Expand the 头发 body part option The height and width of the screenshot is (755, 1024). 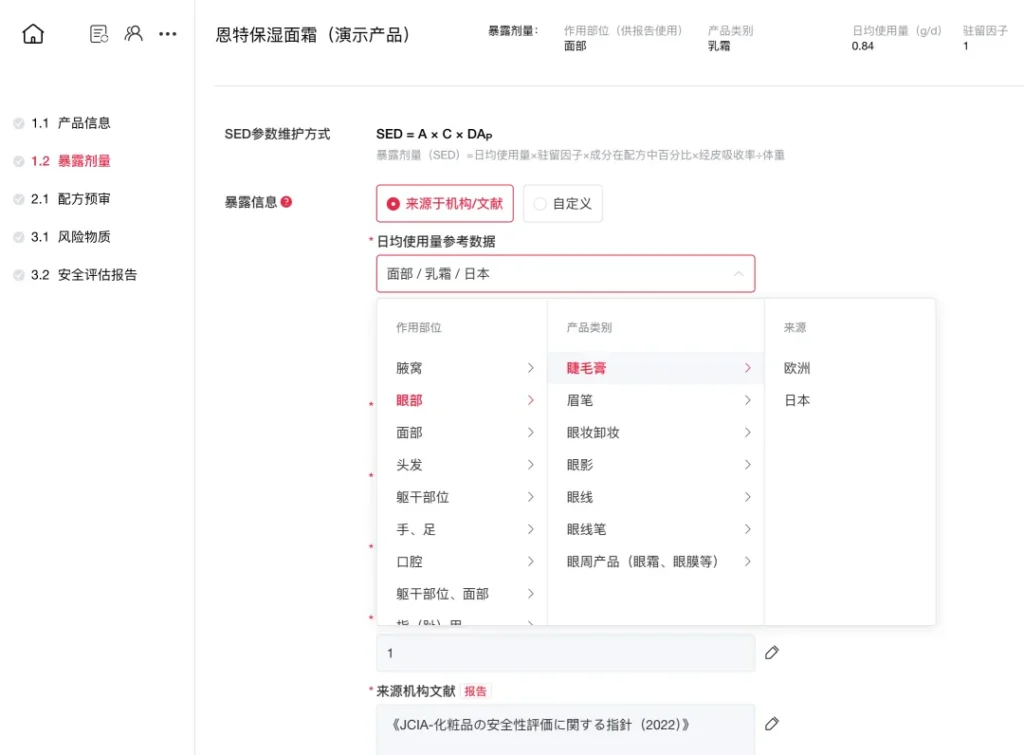(464, 465)
